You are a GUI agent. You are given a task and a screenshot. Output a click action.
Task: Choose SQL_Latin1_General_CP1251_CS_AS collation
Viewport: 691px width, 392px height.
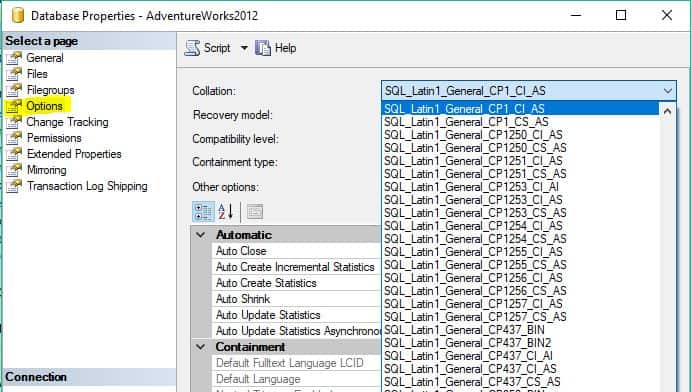pos(520,174)
